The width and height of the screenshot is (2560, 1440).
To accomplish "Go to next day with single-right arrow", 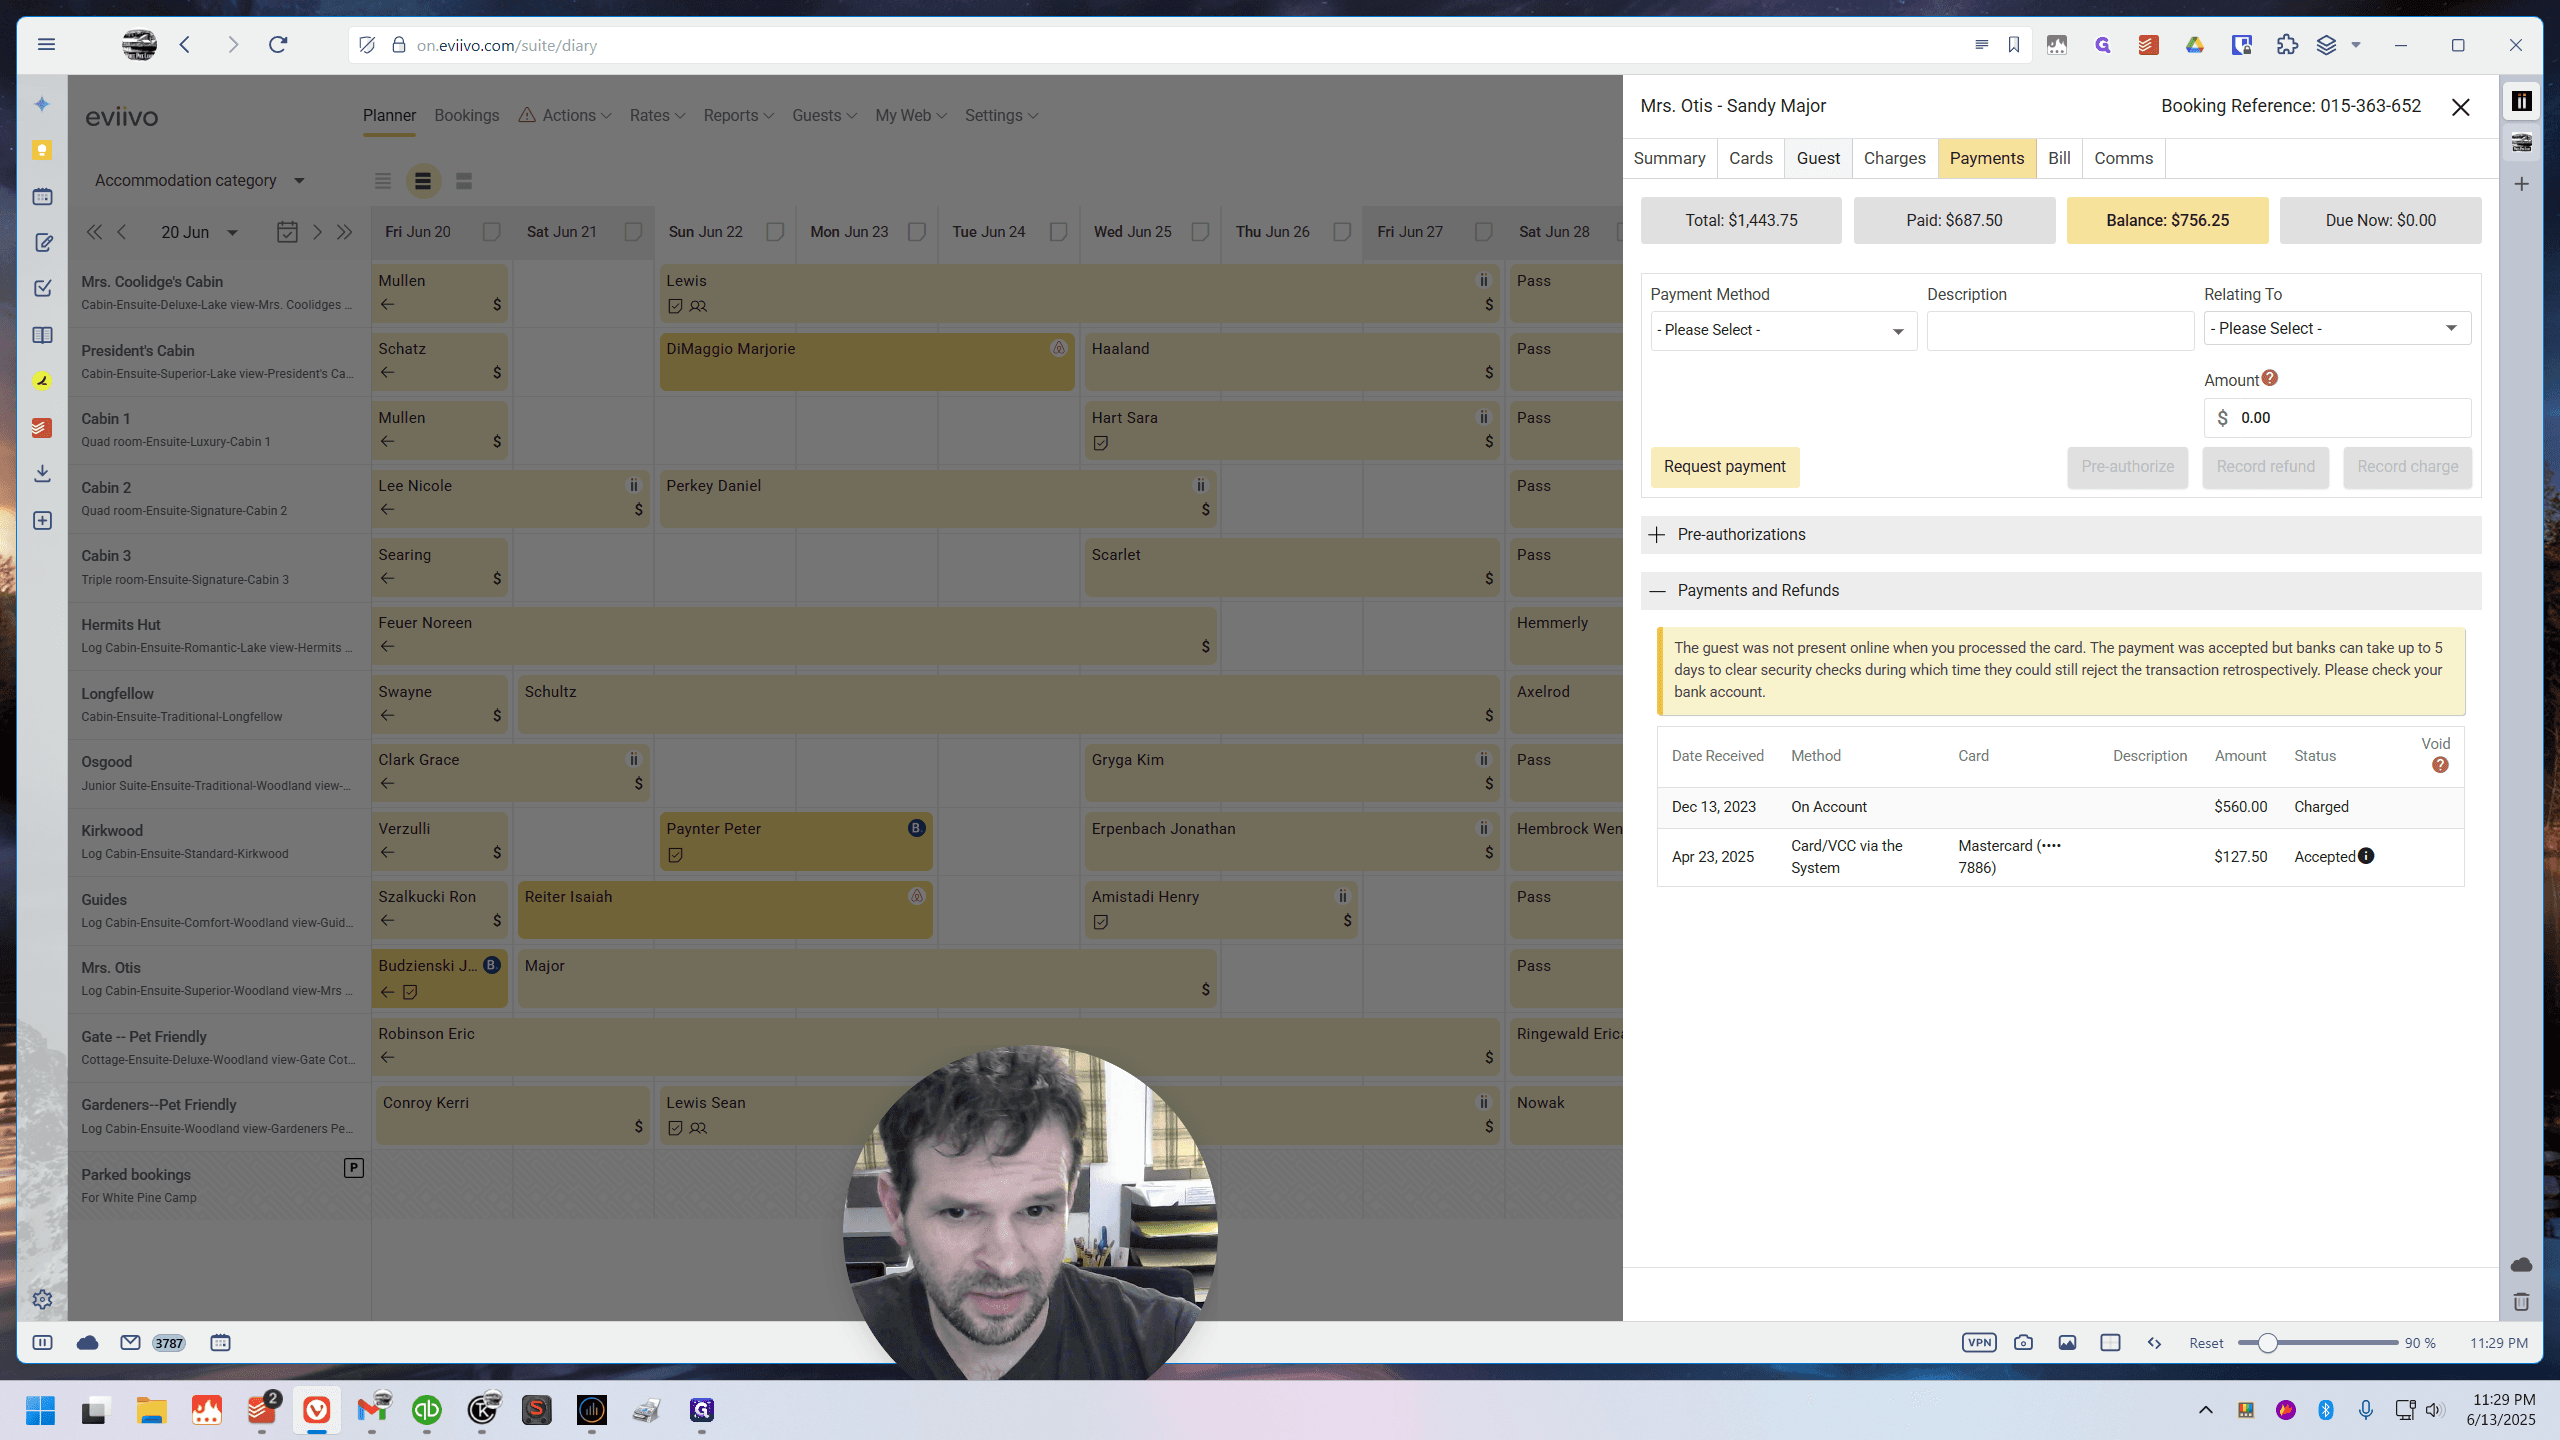I will pos(317,232).
